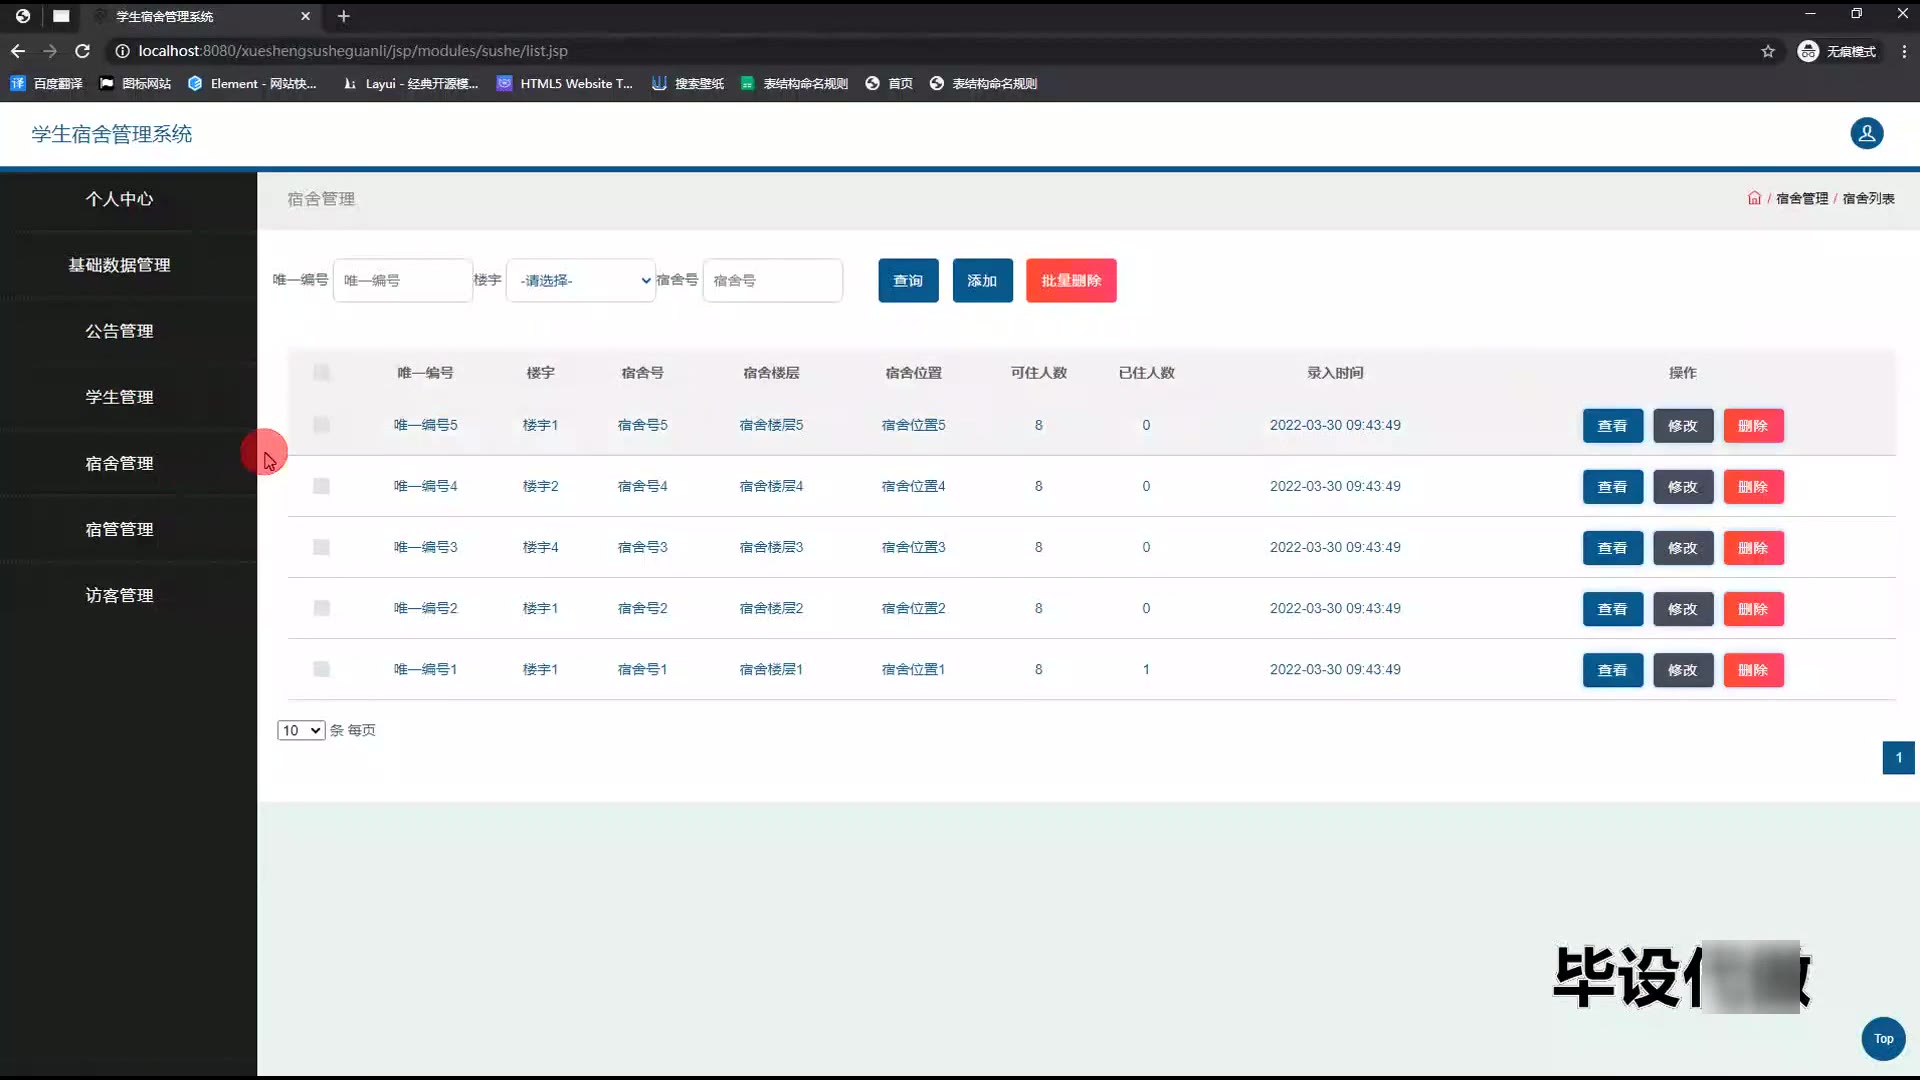Open the 搜索壁纸 bookmark
This screenshot has height=1080, width=1920.
coord(688,84)
